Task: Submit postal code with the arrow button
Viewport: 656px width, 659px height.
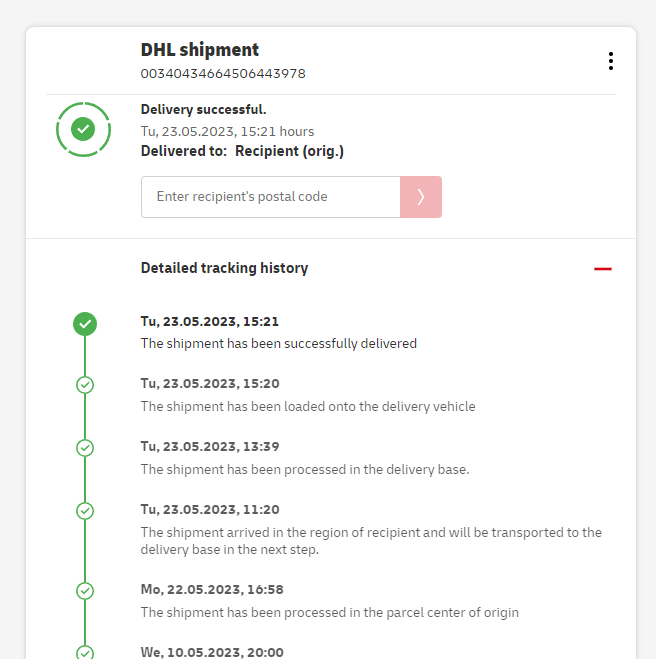Action: click(421, 197)
